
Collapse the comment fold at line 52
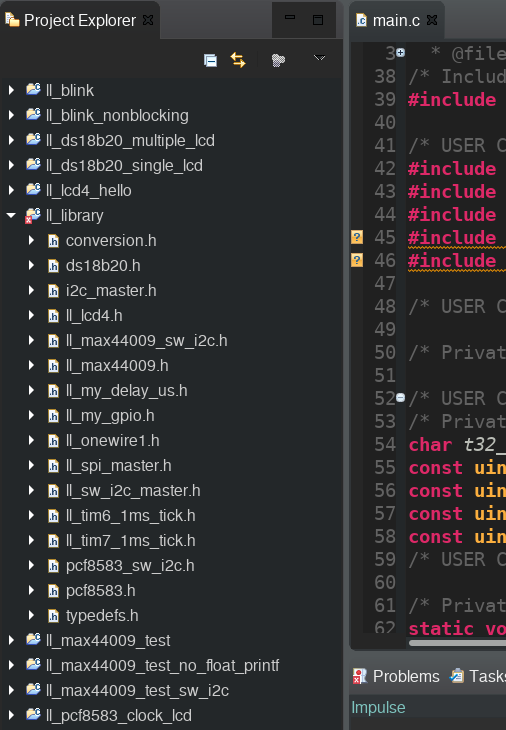click(400, 397)
